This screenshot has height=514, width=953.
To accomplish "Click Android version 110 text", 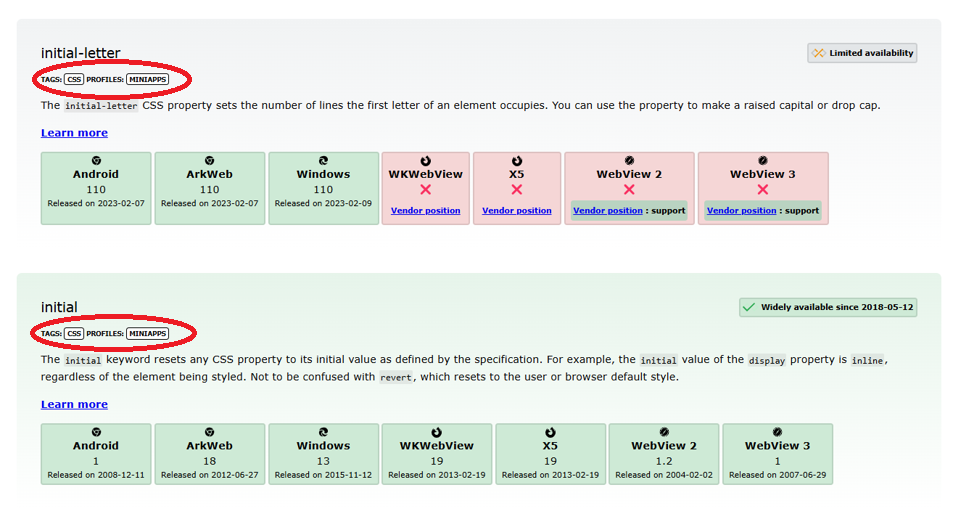I will tap(96, 190).
